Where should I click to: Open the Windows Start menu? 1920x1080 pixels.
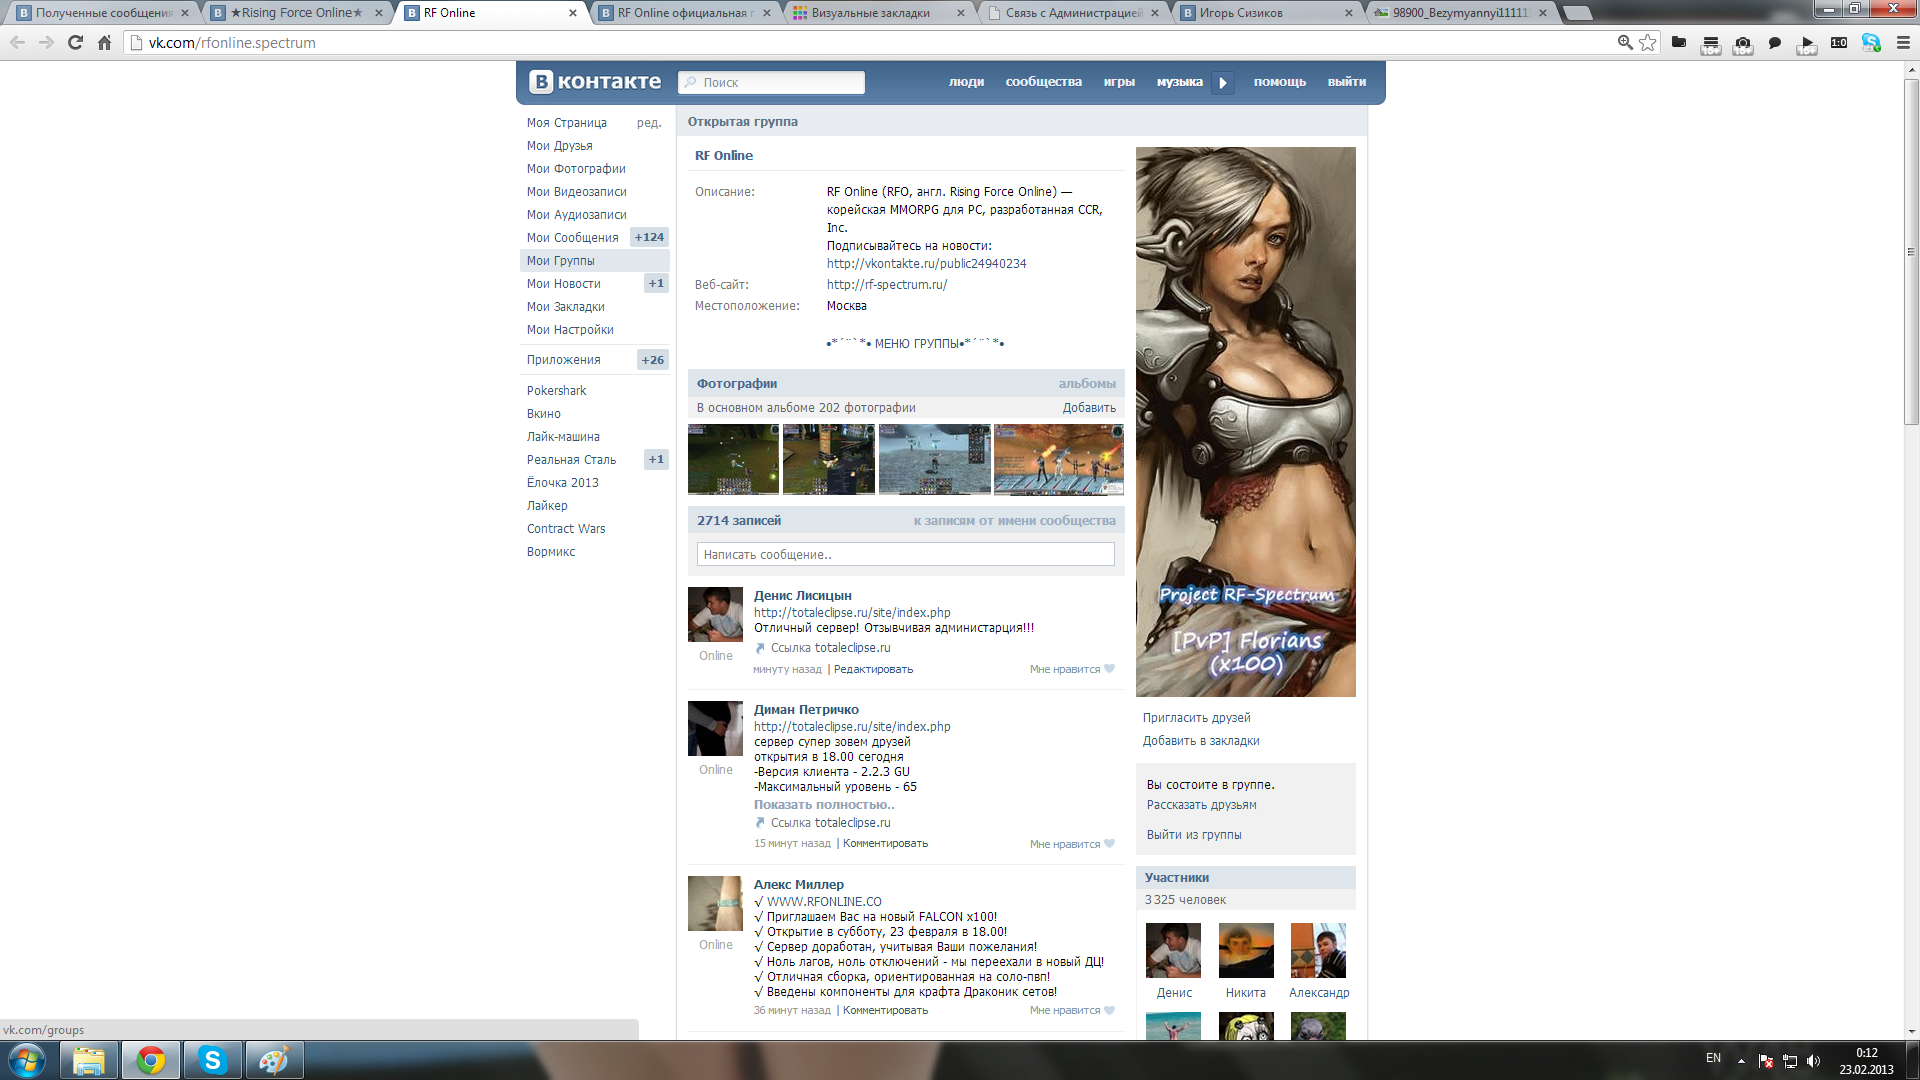[27, 1060]
